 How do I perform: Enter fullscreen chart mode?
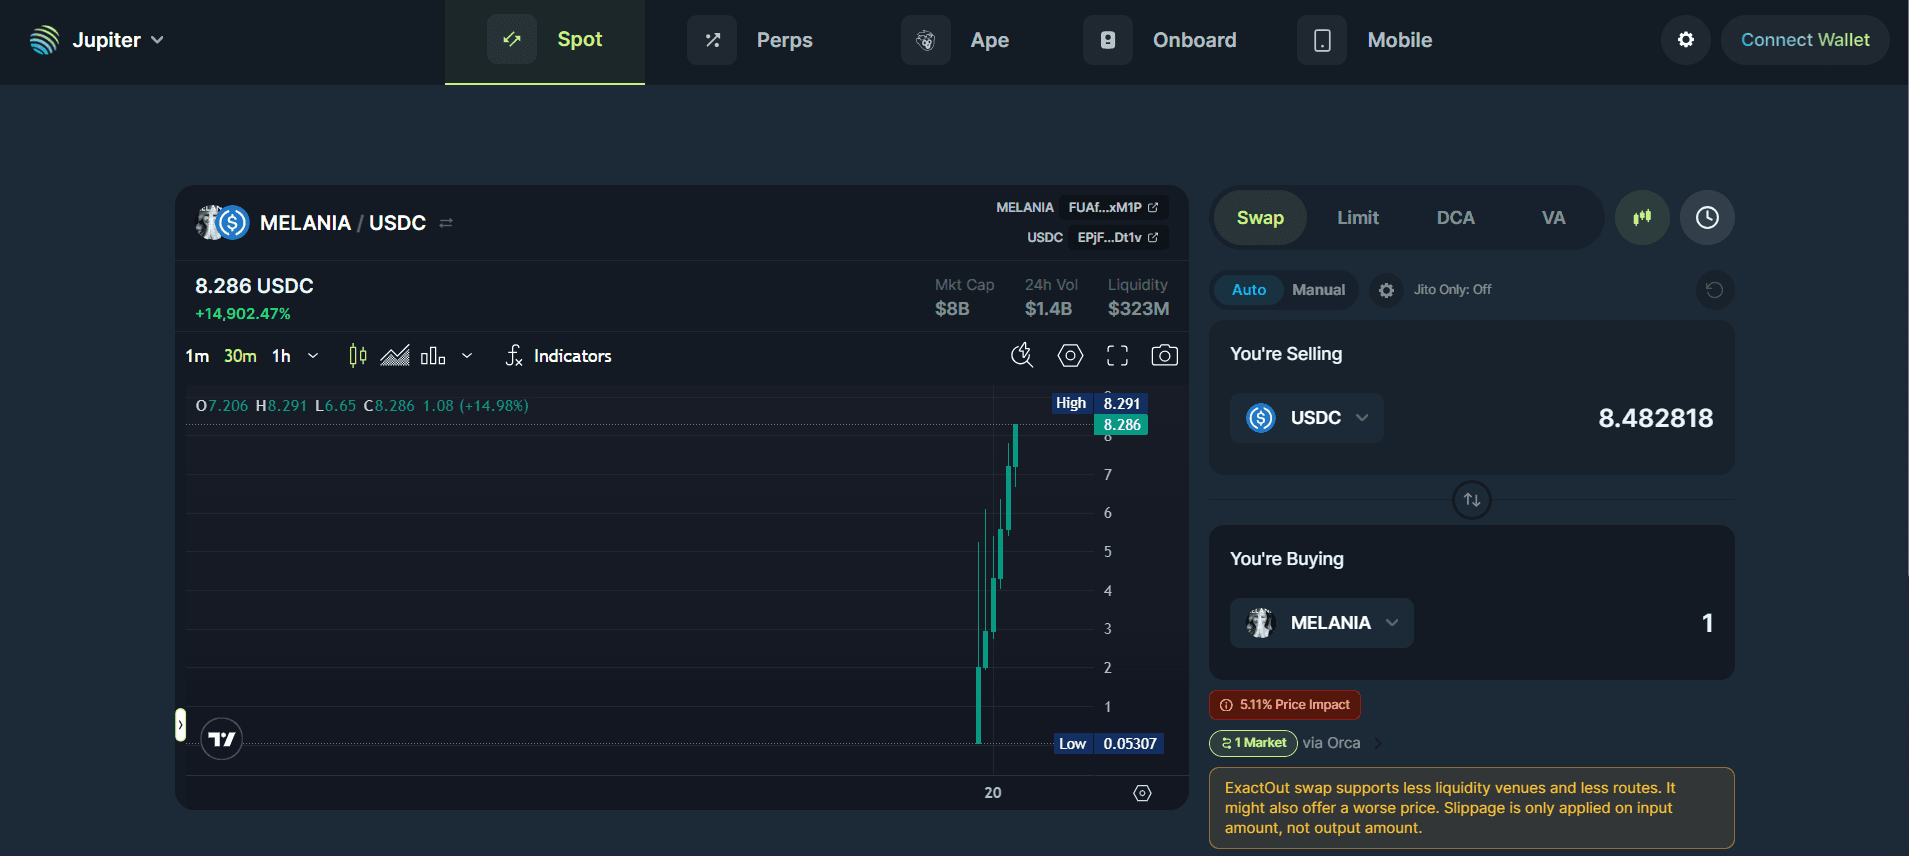coord(1117,355)
